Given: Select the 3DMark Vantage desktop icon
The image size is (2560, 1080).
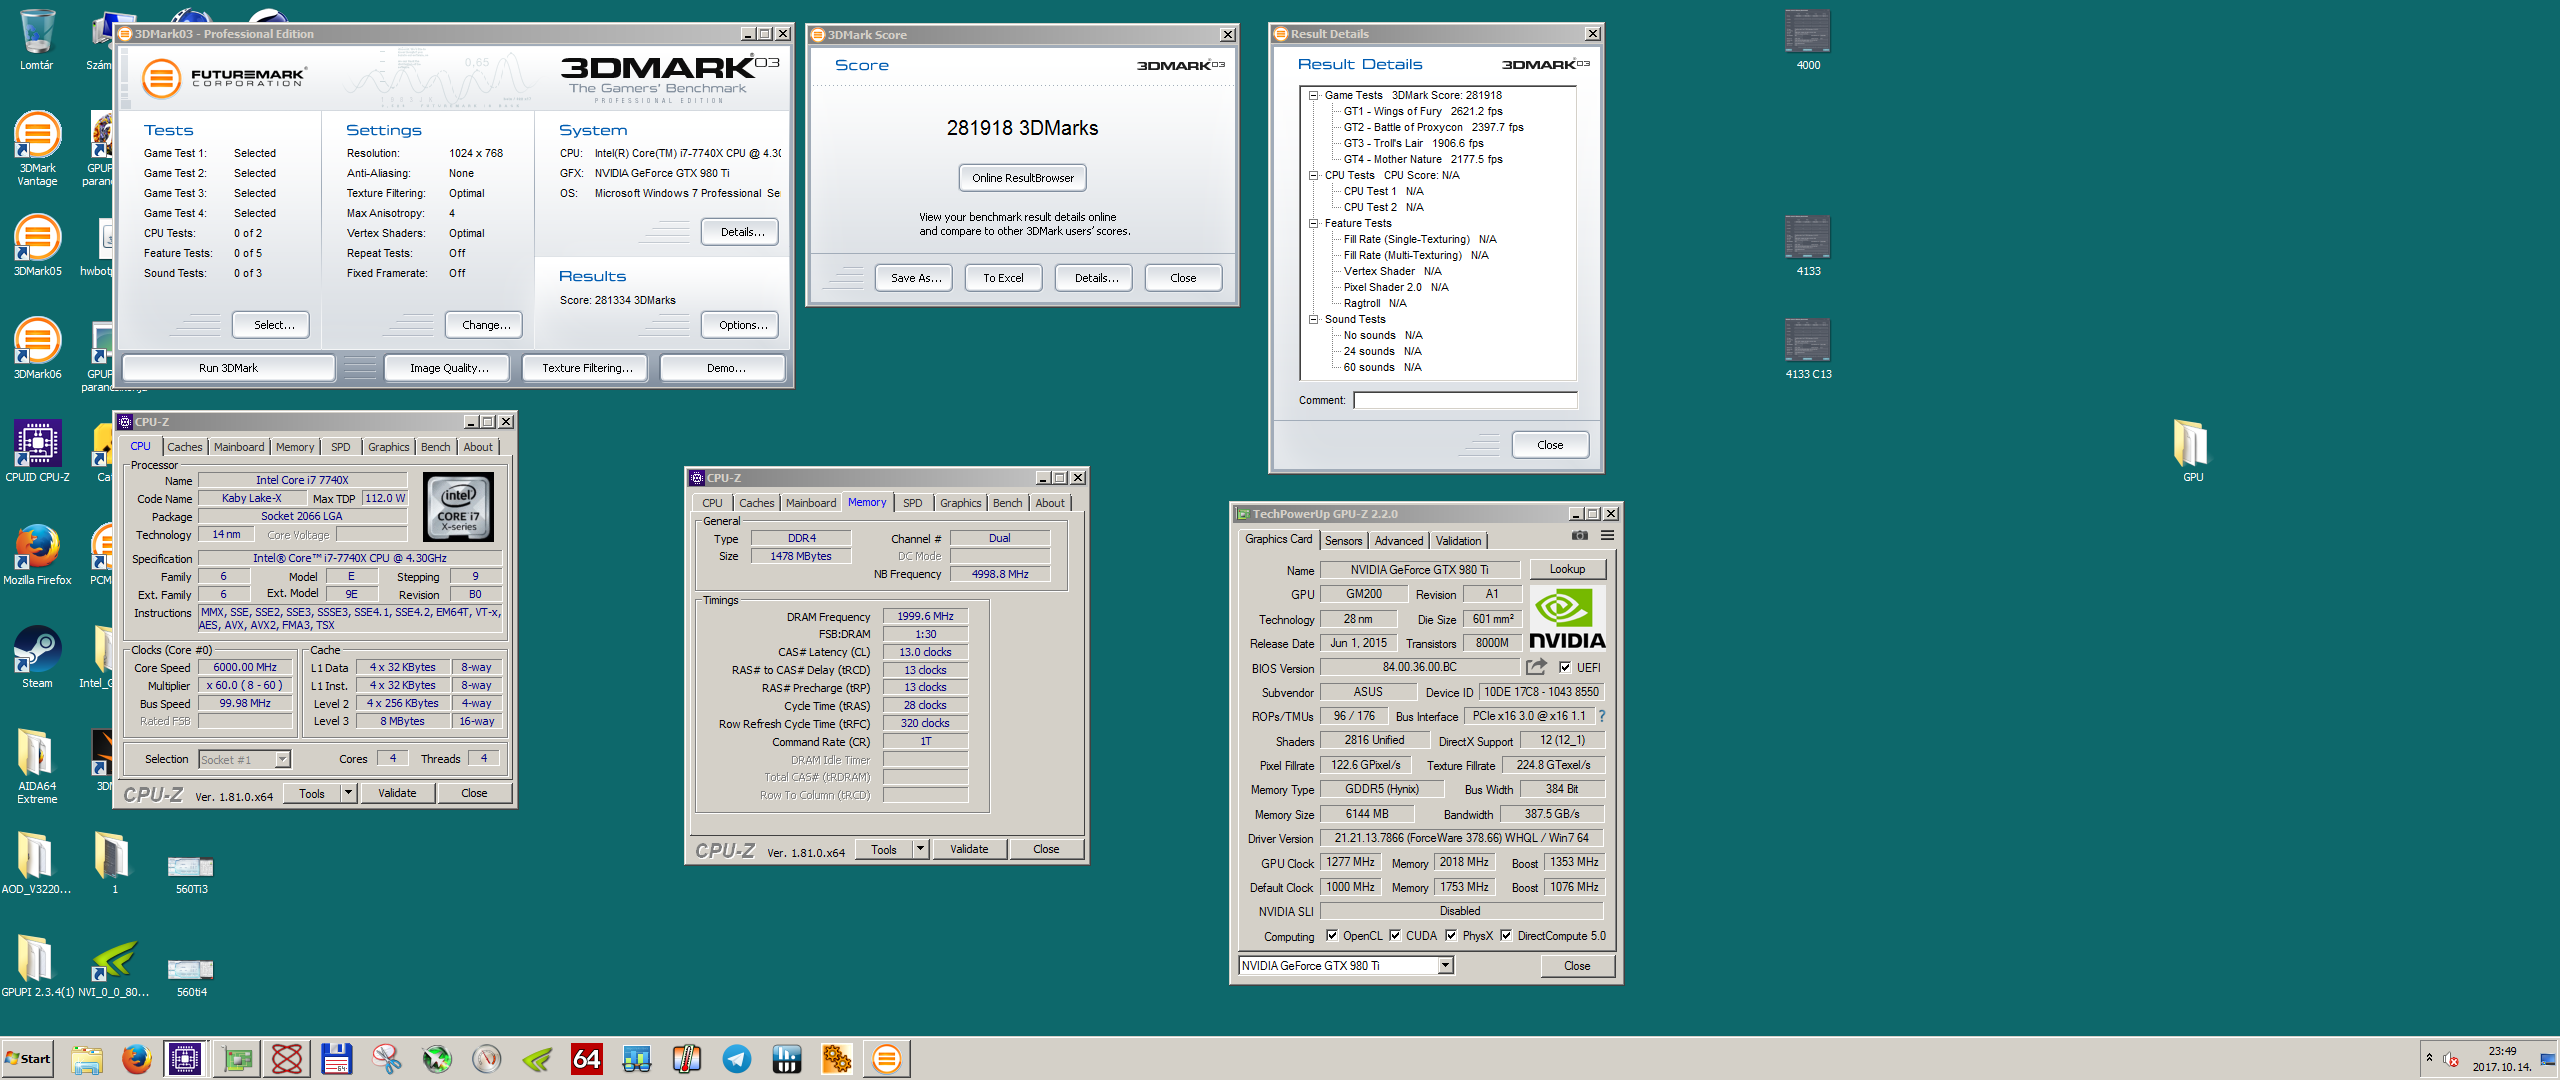Looking at the screenshot, I should (37, 148).
